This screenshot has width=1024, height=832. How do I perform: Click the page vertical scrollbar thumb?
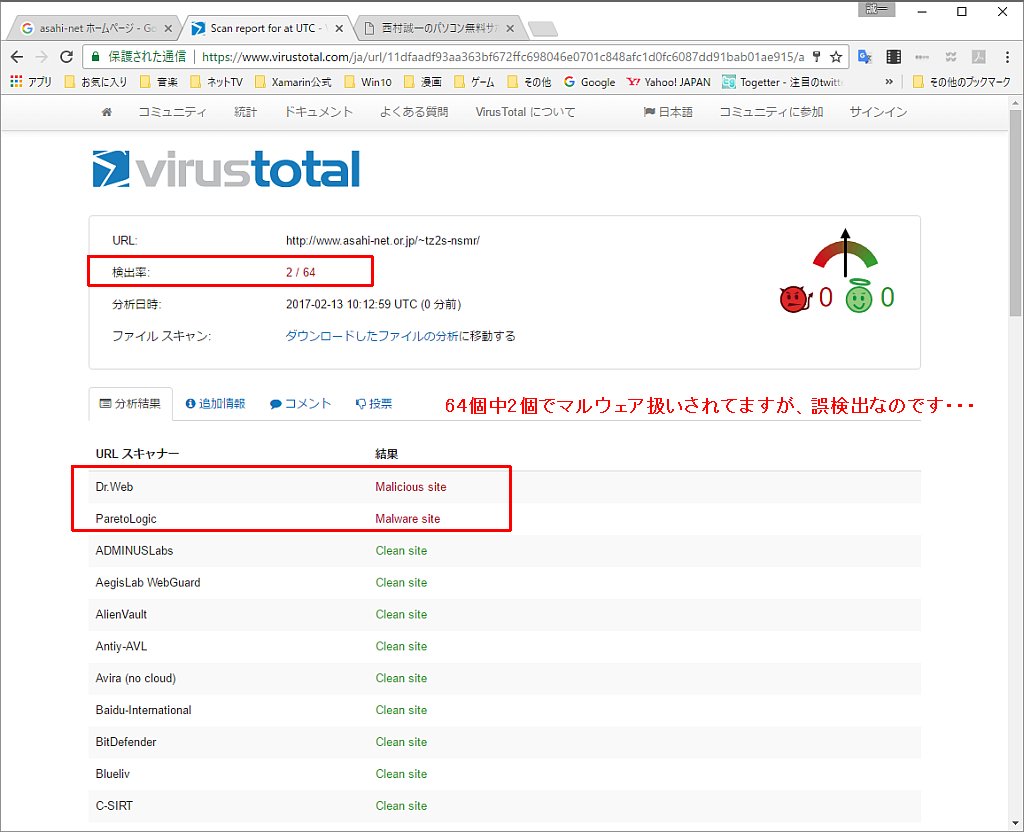pyautogui.click(x=1016, y=212)
